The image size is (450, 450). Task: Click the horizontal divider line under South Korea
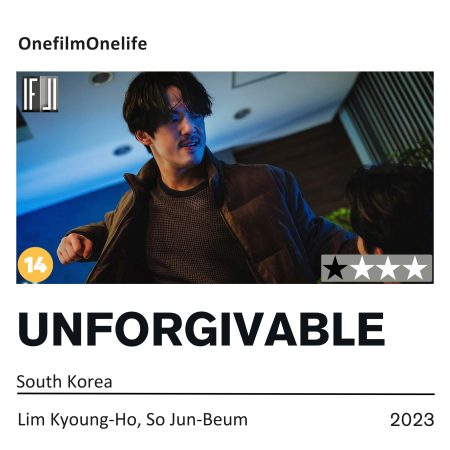226,394
